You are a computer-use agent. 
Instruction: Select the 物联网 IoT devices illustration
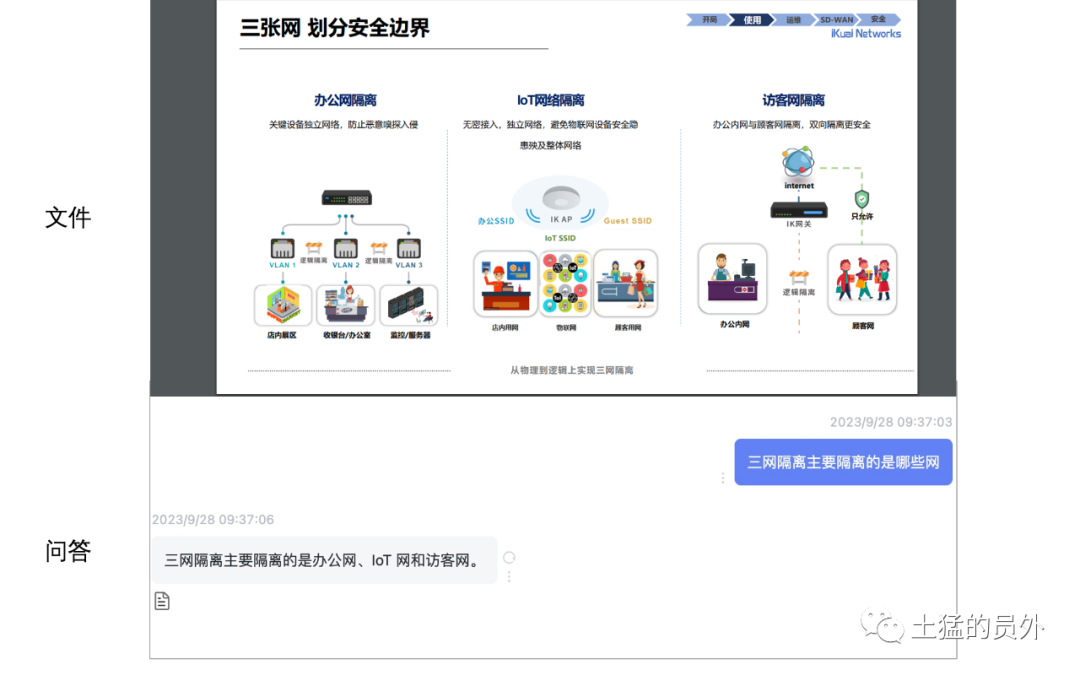coord(565,283)
